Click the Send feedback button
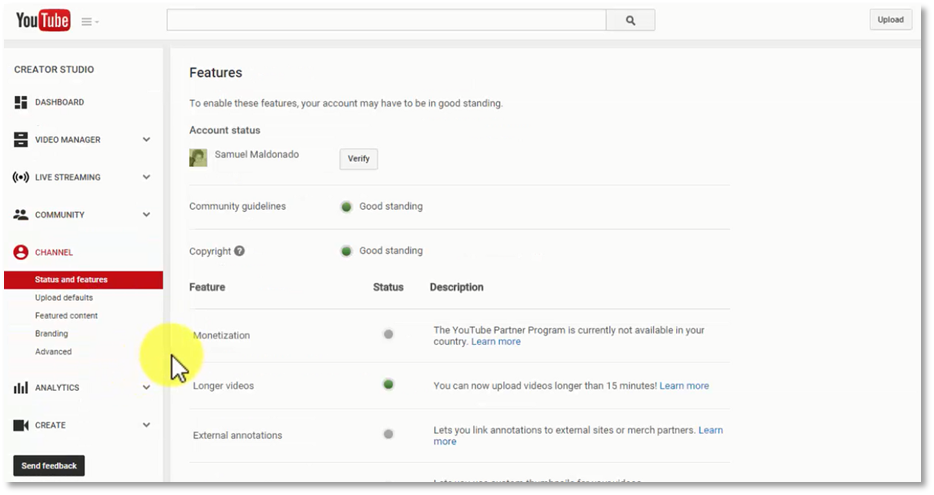Image resolution: width=934 pixels, height=495 pixels. [x=49, y=466]
